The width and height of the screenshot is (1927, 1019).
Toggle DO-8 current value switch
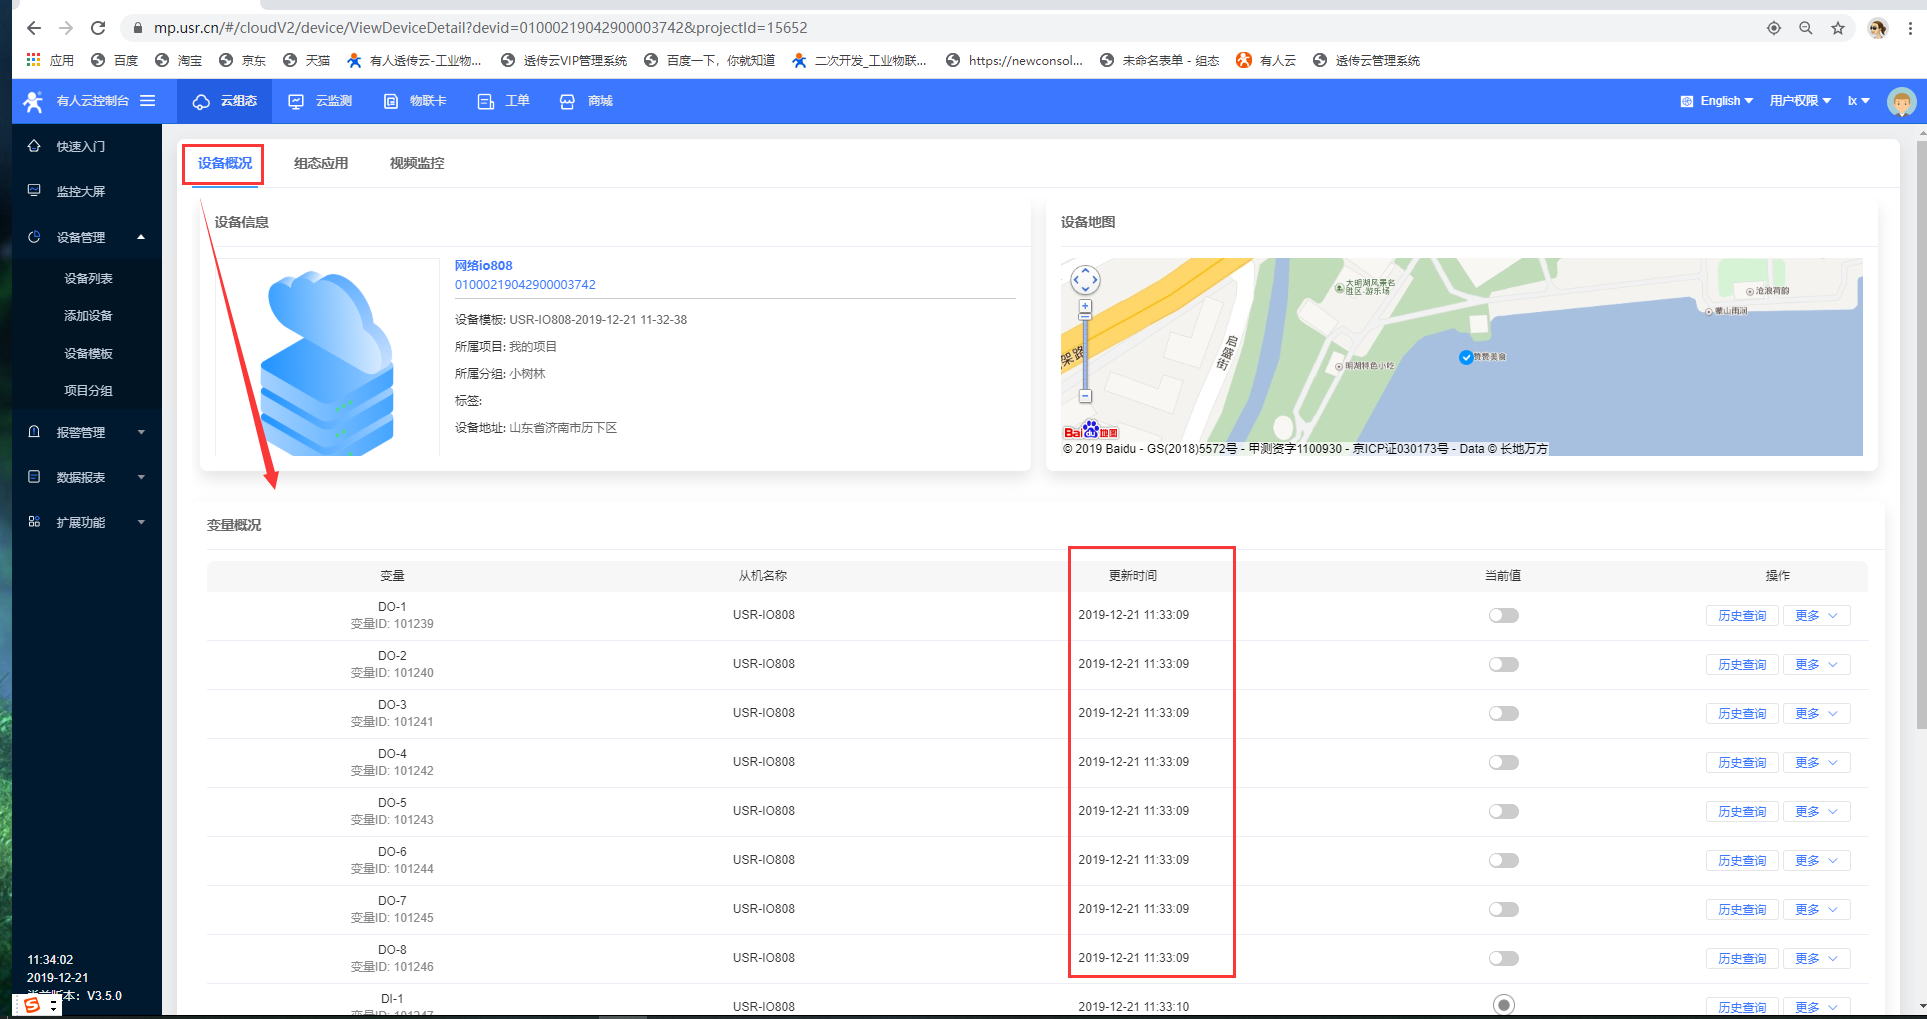pos(1503,958)
